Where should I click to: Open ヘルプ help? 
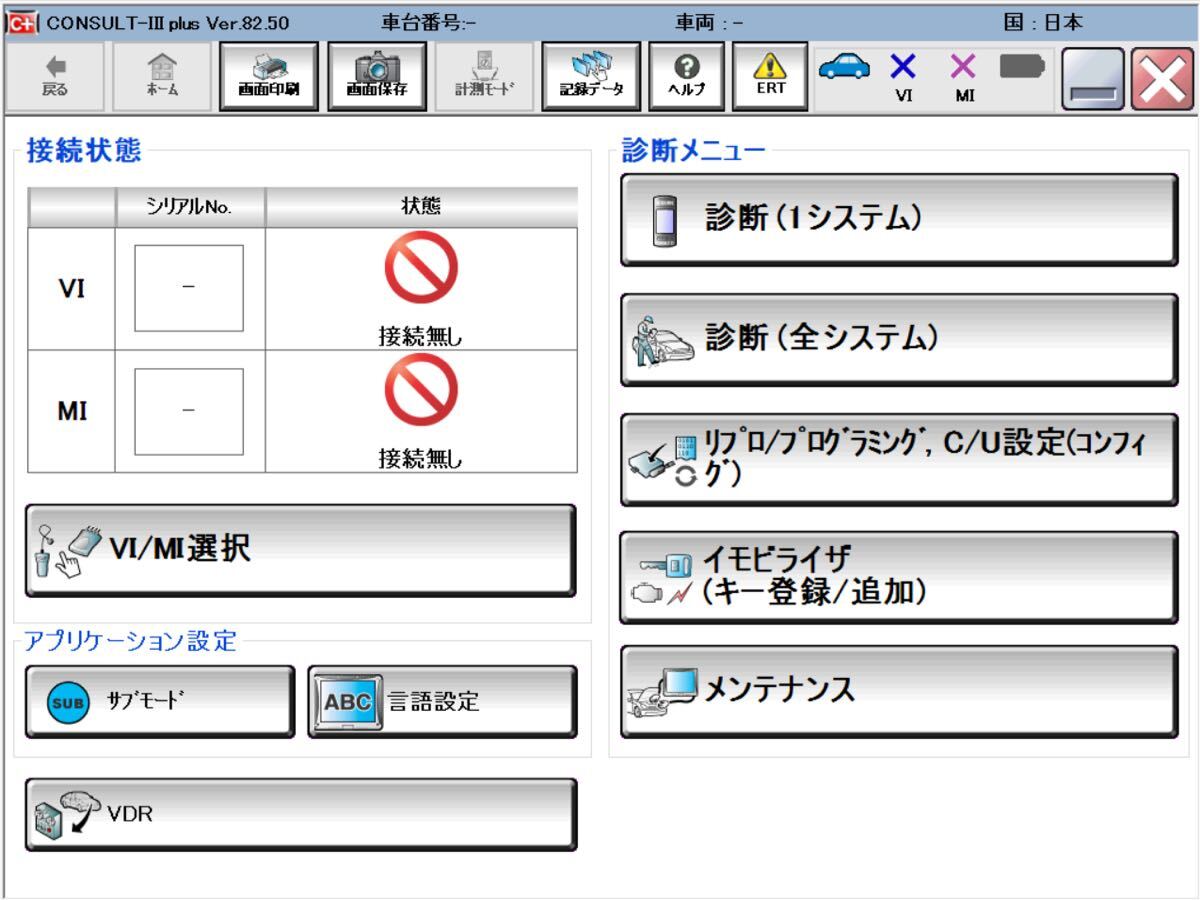686,76
